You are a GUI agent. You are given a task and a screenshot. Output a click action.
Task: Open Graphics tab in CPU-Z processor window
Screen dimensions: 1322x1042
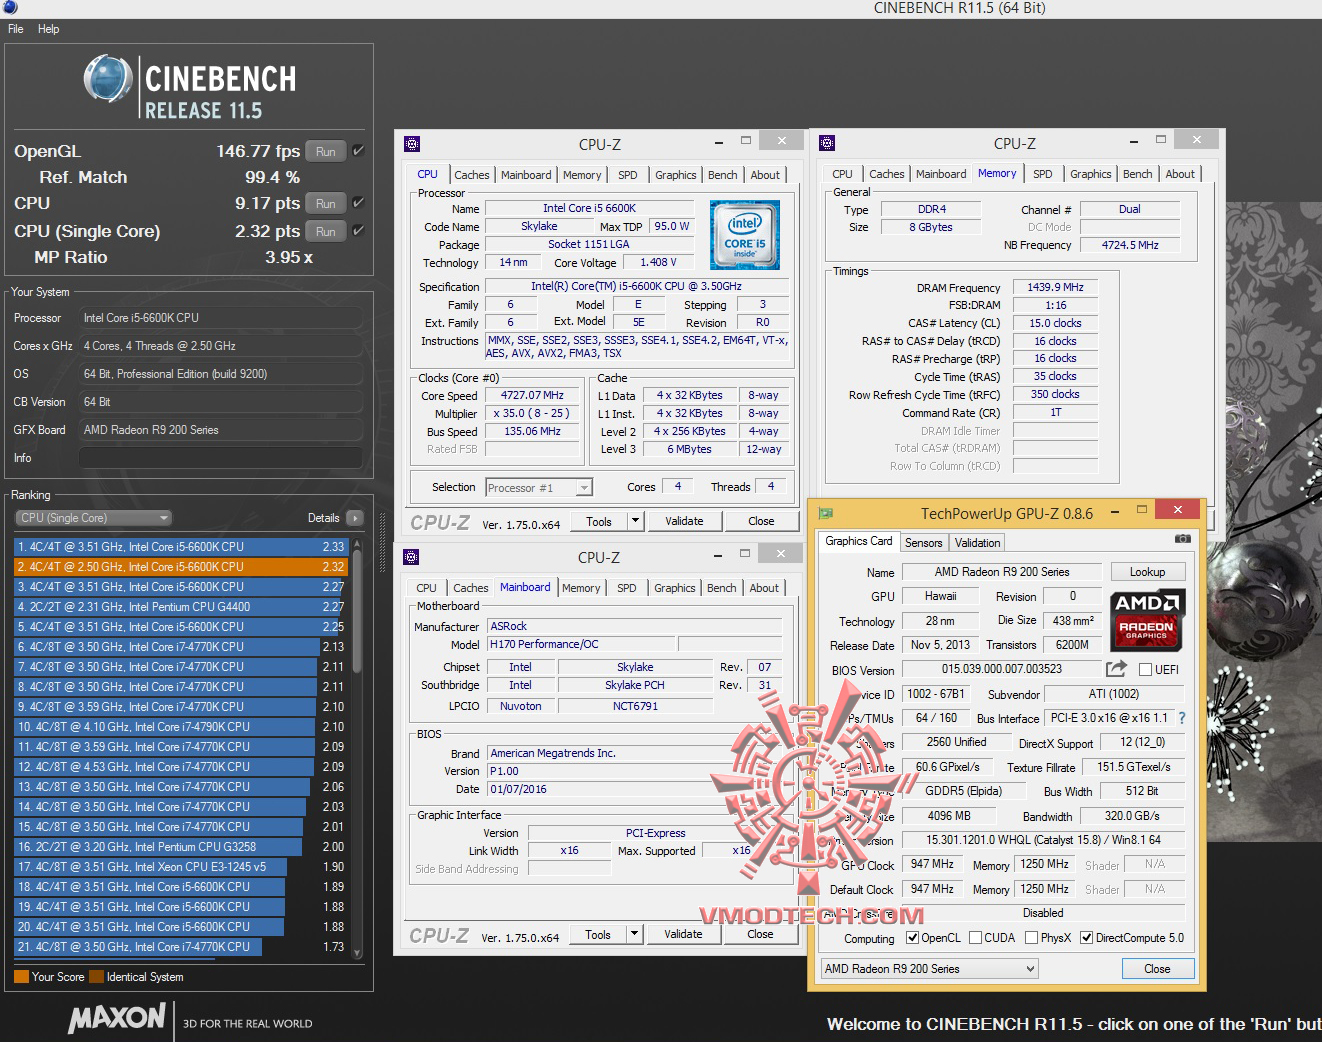click(x=675, y=175)
